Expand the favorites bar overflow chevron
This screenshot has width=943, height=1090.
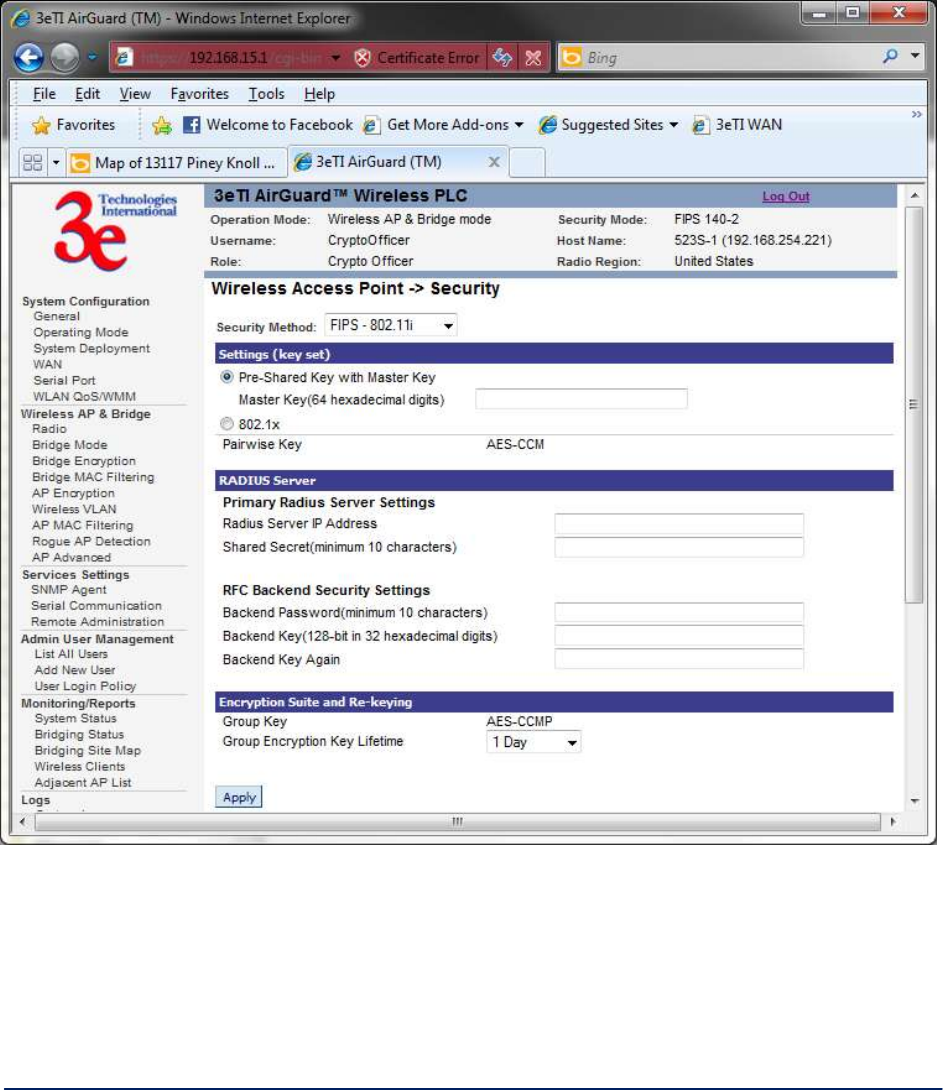917,114
